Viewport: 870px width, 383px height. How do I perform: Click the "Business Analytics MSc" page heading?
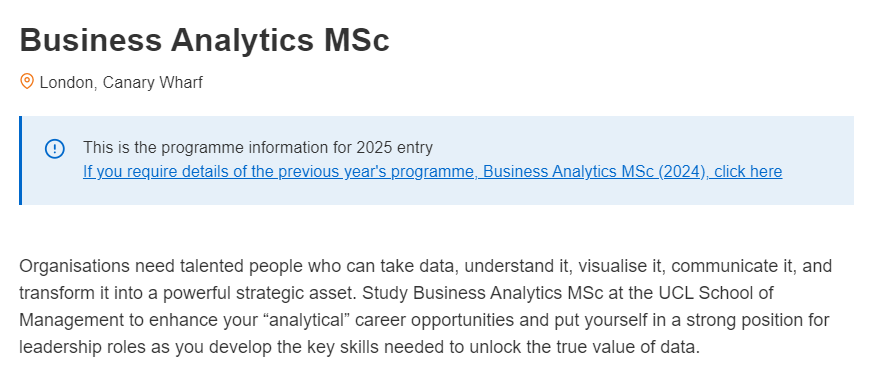pos(205,40)
